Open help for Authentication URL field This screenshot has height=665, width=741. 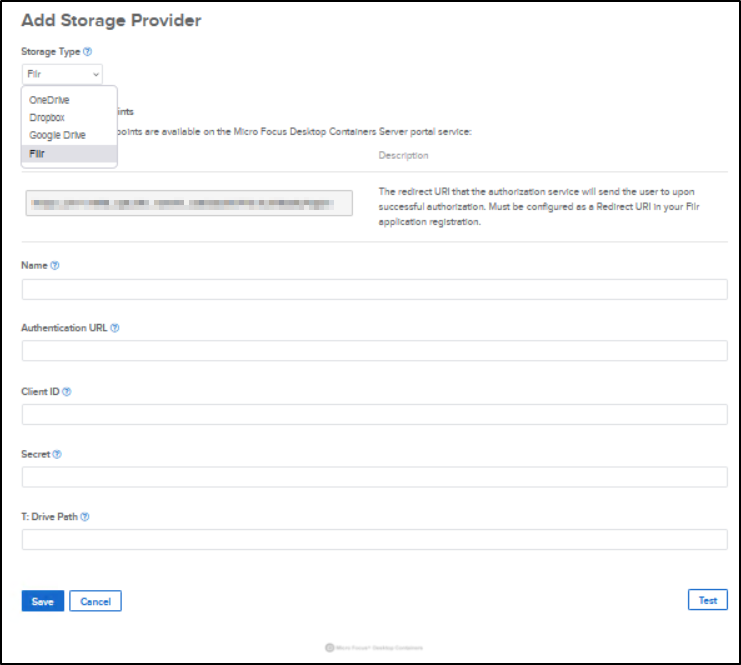[x=115, y=328]
